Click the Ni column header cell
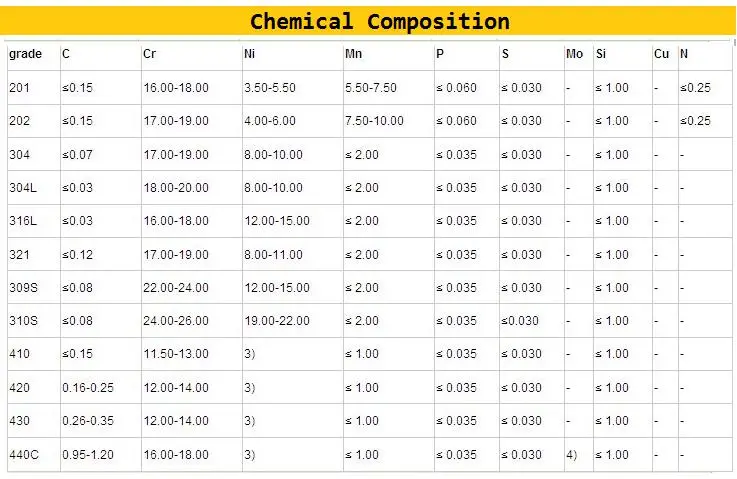The image size is (737, 479). pos(250,54)
